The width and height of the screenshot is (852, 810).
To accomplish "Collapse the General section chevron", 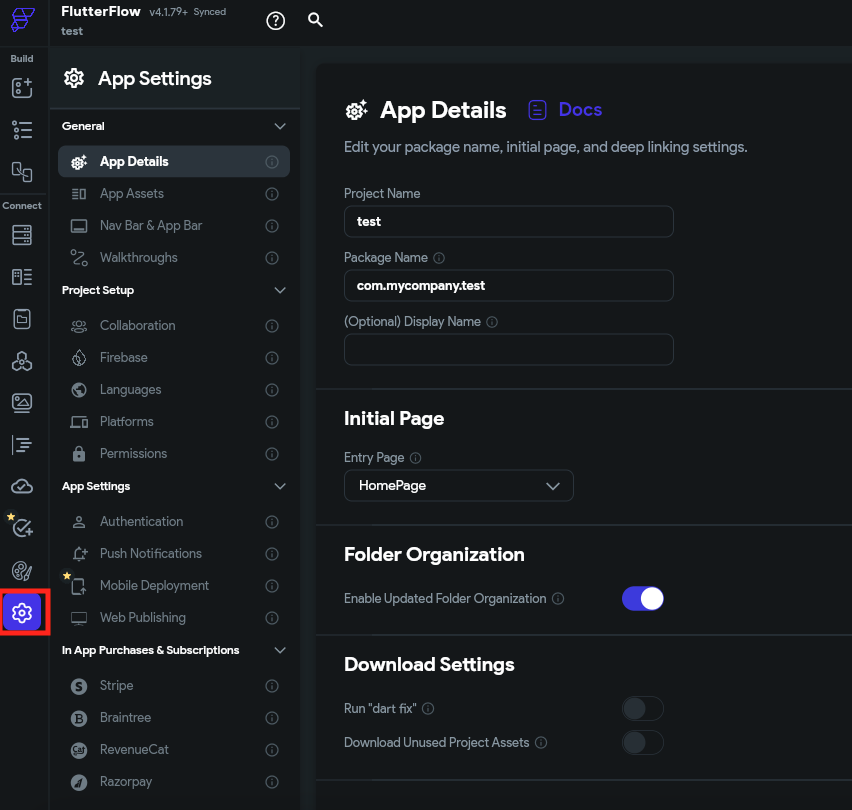I will pos(280,127).
